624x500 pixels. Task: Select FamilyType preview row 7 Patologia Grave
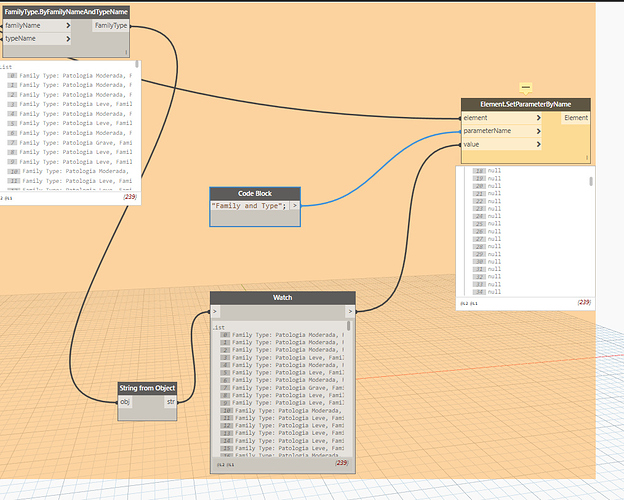[x=70, y=143]
